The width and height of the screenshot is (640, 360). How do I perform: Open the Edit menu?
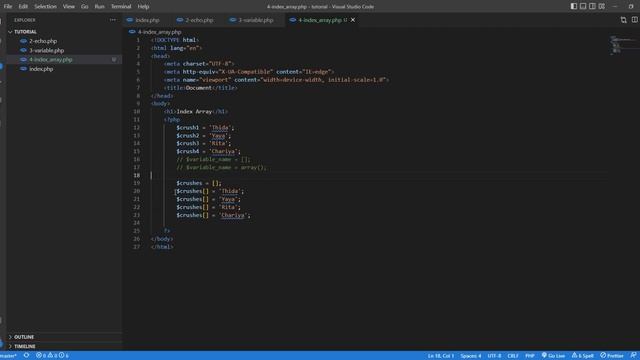[x=23, y=7]
